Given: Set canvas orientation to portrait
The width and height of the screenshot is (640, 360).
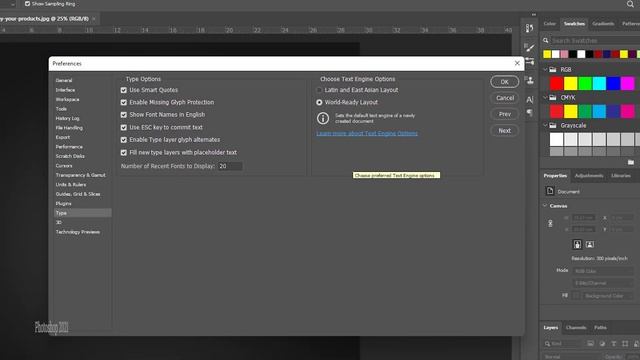Looking at the screenshot, I should click(577, 244).
